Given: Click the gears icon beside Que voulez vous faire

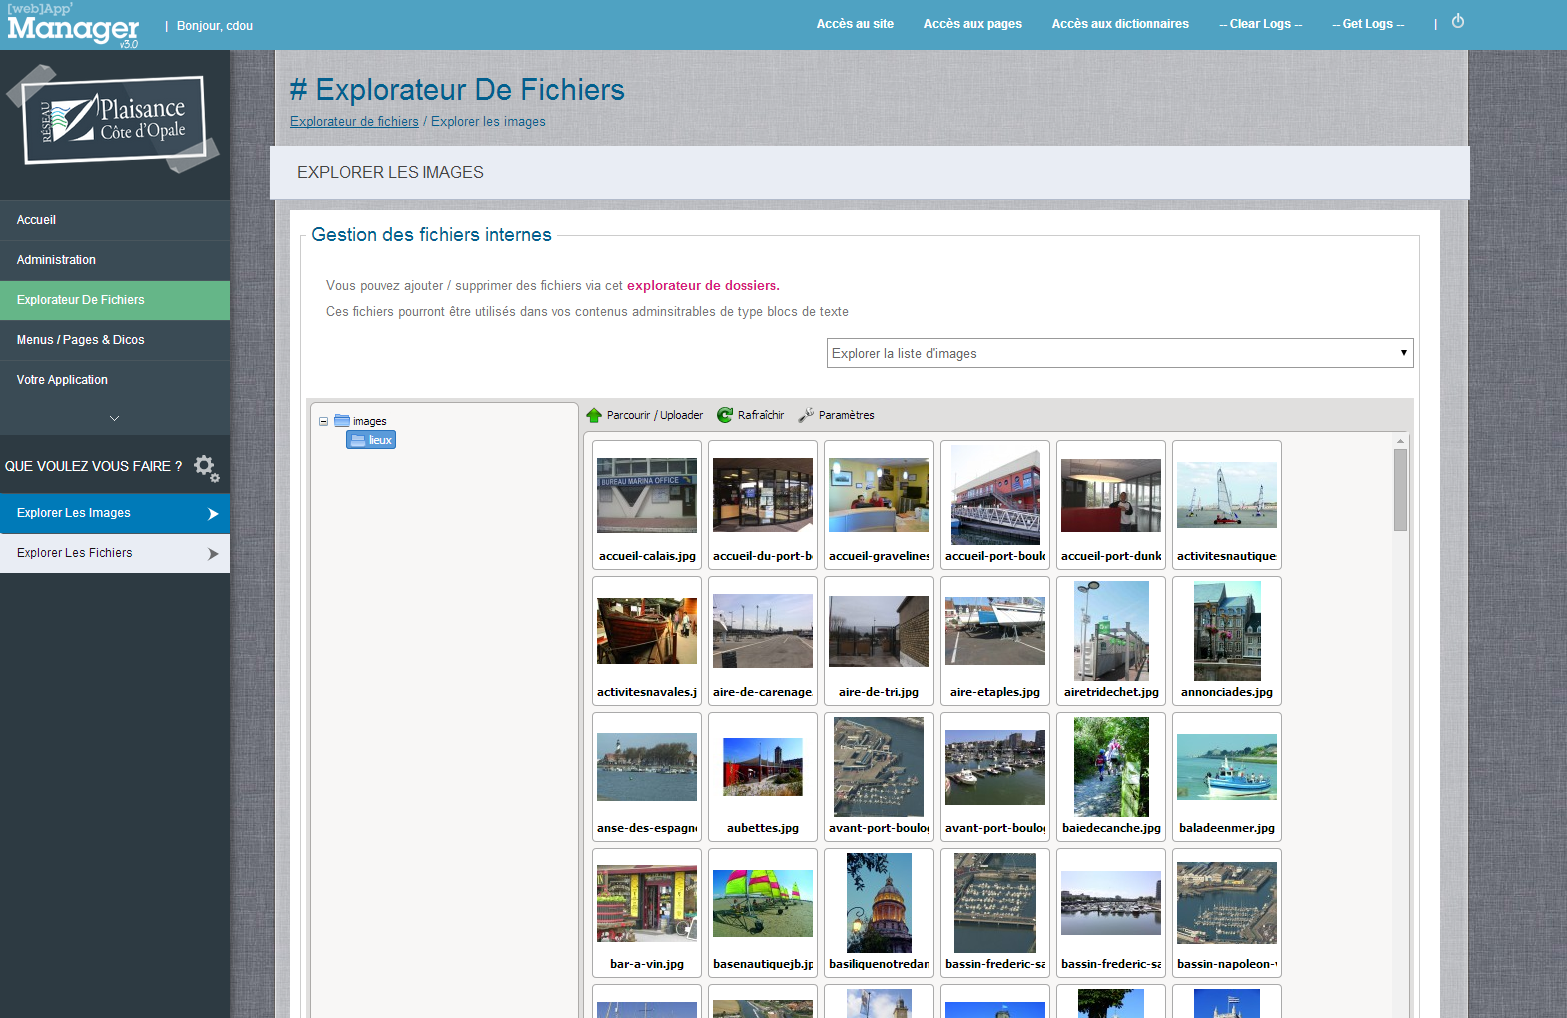Looking at the screenshot, I should [206, 467].
